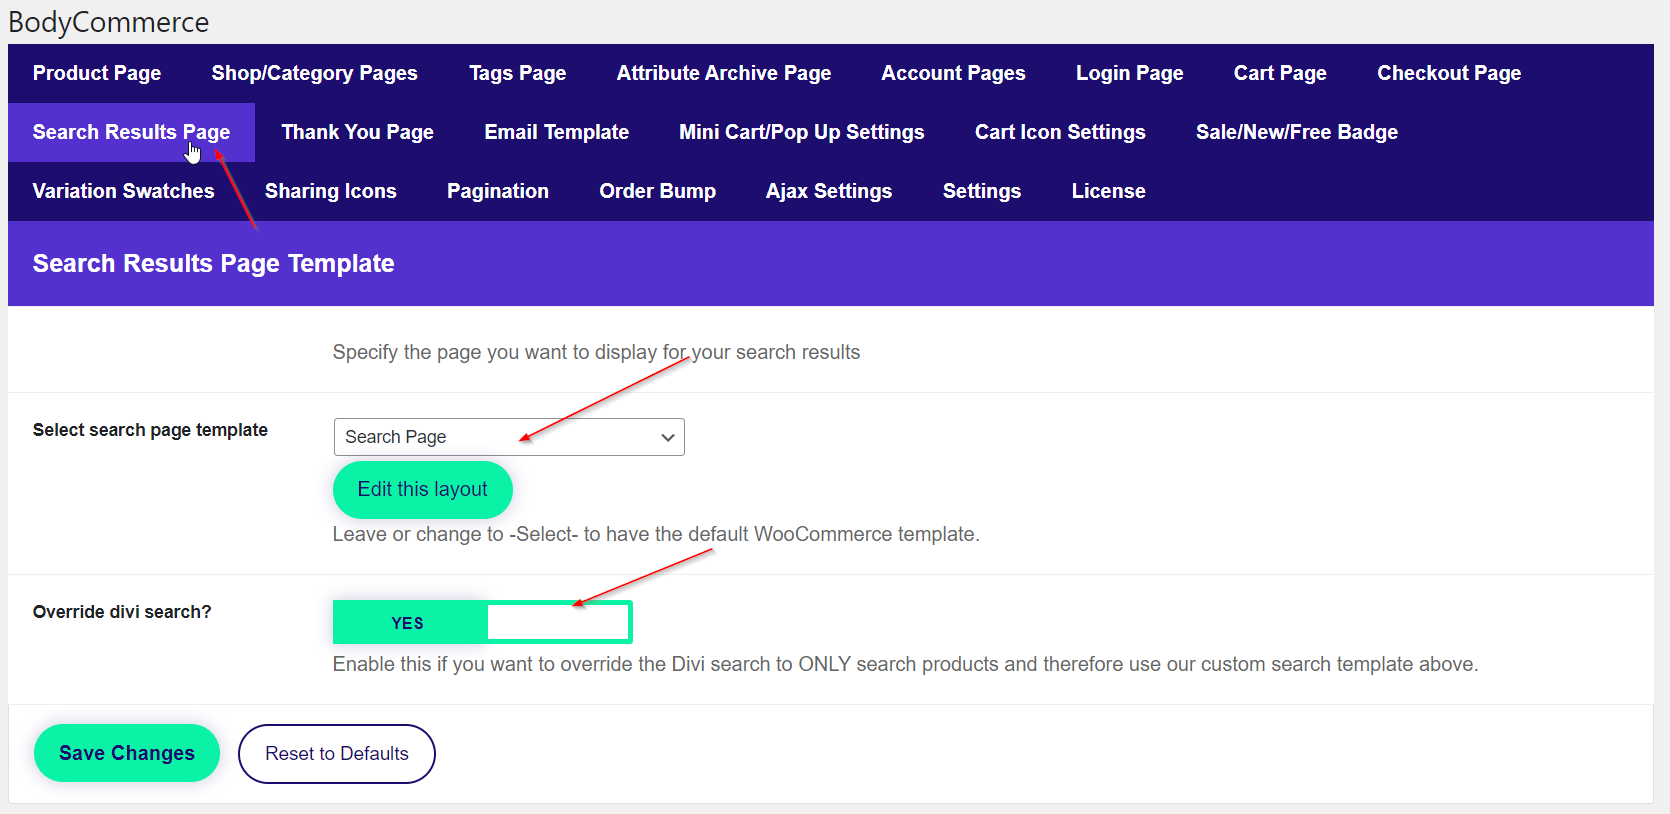This screenshot has height=814, width=1670.
Task: Open the Pagination tab
Action: [x=498, y=191]
